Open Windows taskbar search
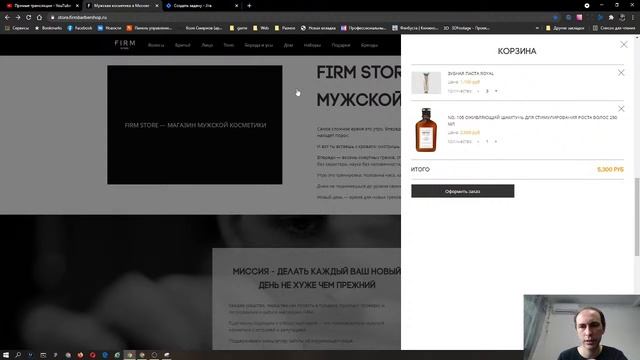Viewport: 640px width, 360px height. 18,355
